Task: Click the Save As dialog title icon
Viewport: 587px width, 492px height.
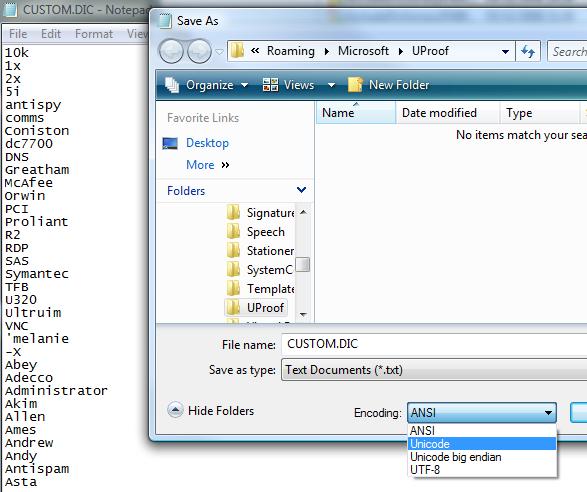Action: pyautogui.click(x=165, y=21)
